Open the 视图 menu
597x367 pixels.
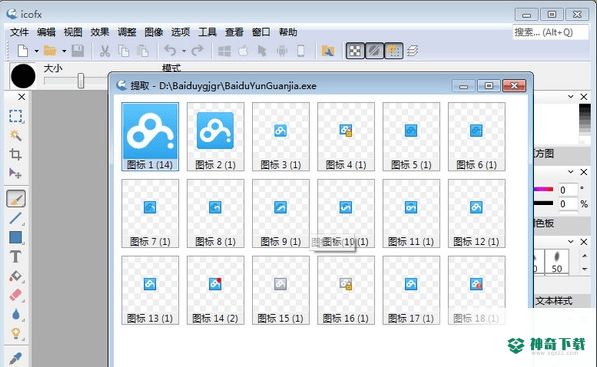coord(73,32)
